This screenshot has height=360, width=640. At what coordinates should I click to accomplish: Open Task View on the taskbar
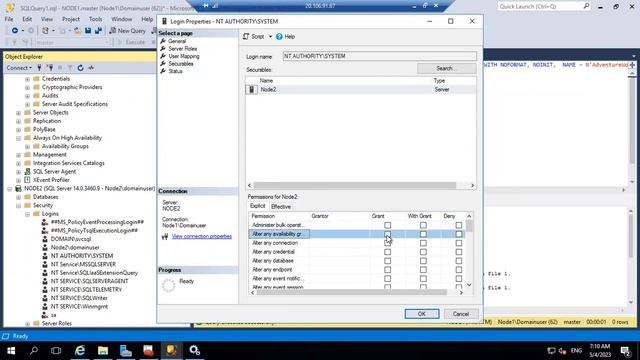click(56, 351)
